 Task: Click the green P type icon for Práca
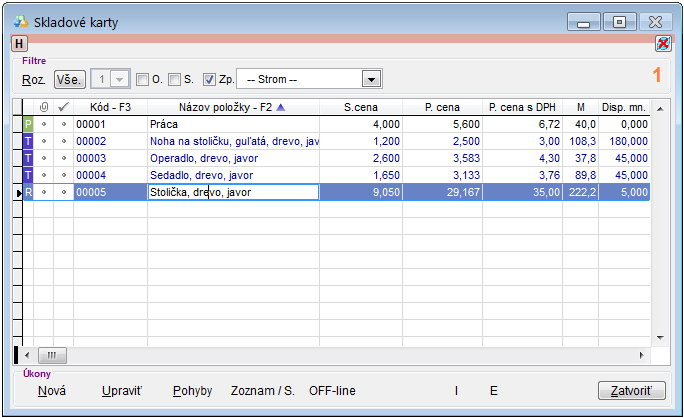pos(28,124)
